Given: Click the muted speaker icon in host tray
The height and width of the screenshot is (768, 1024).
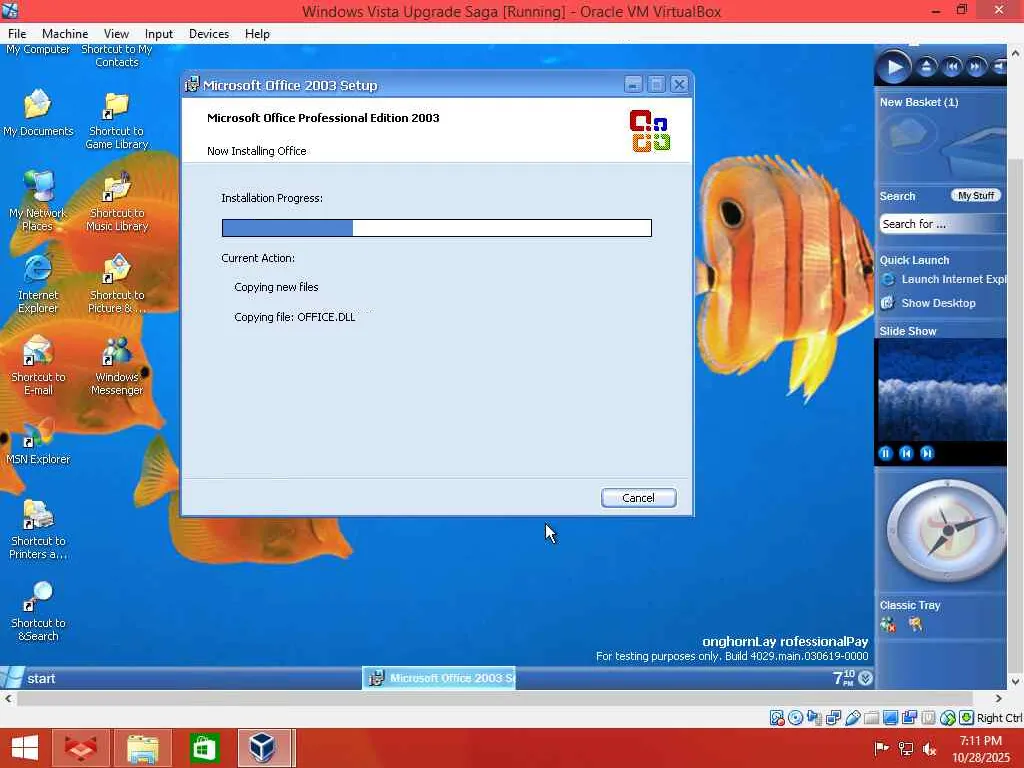Looking at the screenshot, I should point(930,750).
